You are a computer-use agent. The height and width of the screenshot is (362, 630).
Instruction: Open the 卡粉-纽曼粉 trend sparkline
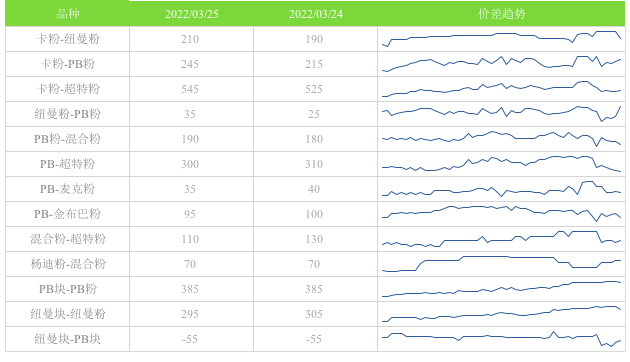click(x=501, y=39)
